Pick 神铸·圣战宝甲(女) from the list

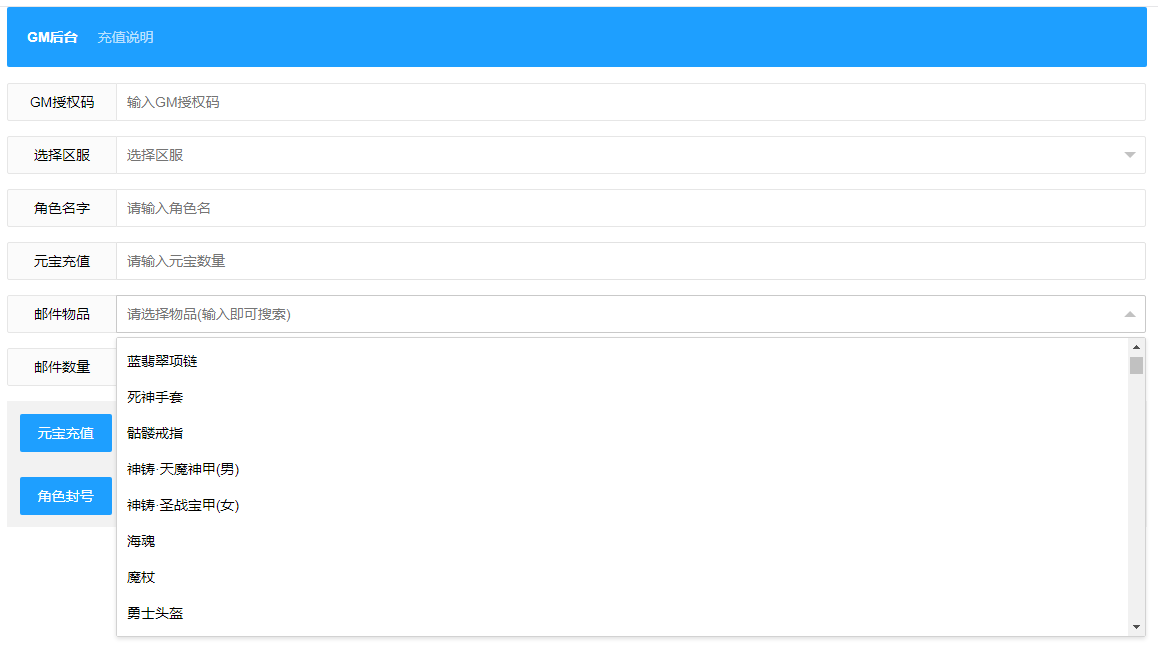tap(183, 505)
